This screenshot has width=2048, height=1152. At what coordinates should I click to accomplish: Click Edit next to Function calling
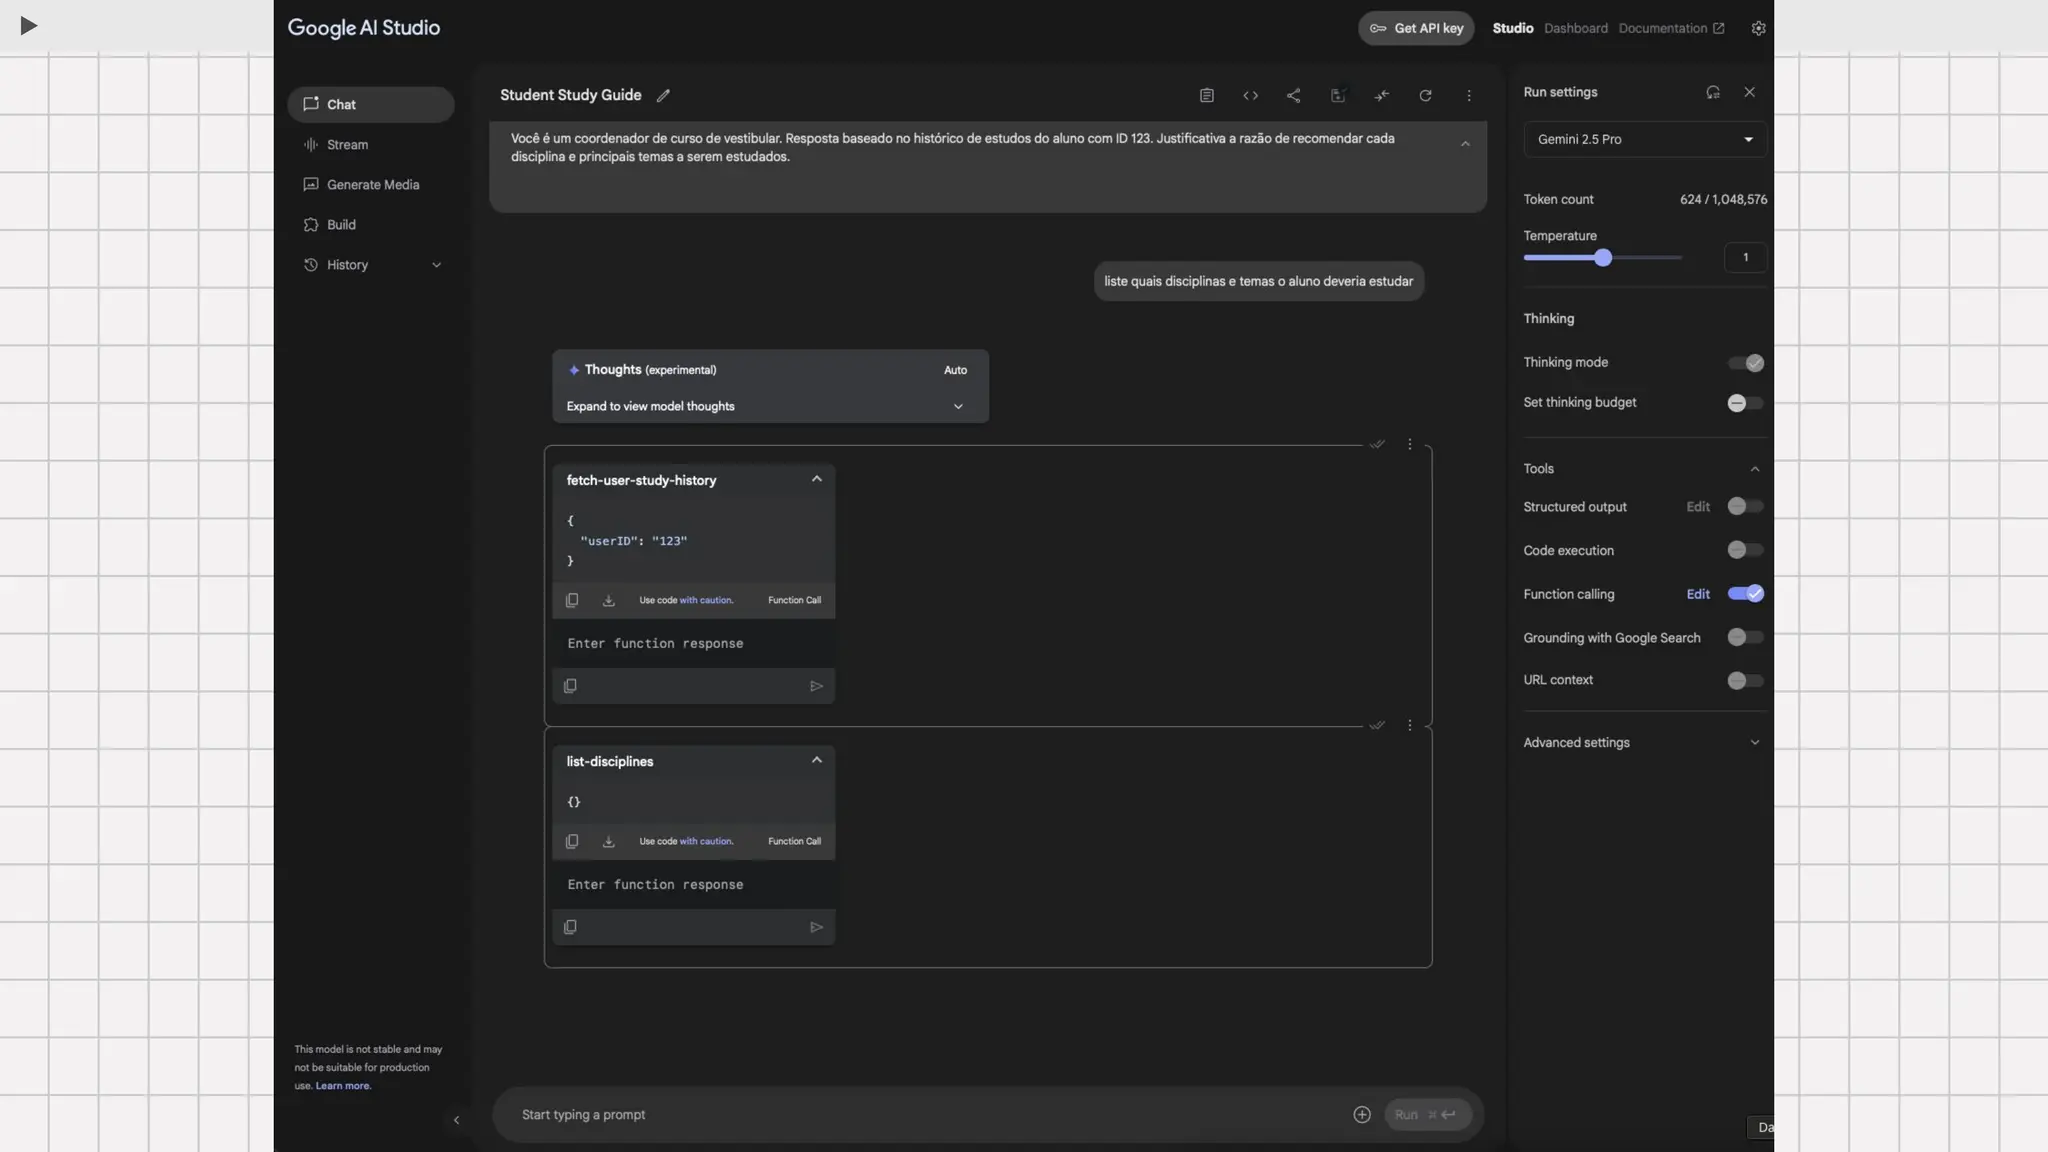click(x=1697, y=594)
